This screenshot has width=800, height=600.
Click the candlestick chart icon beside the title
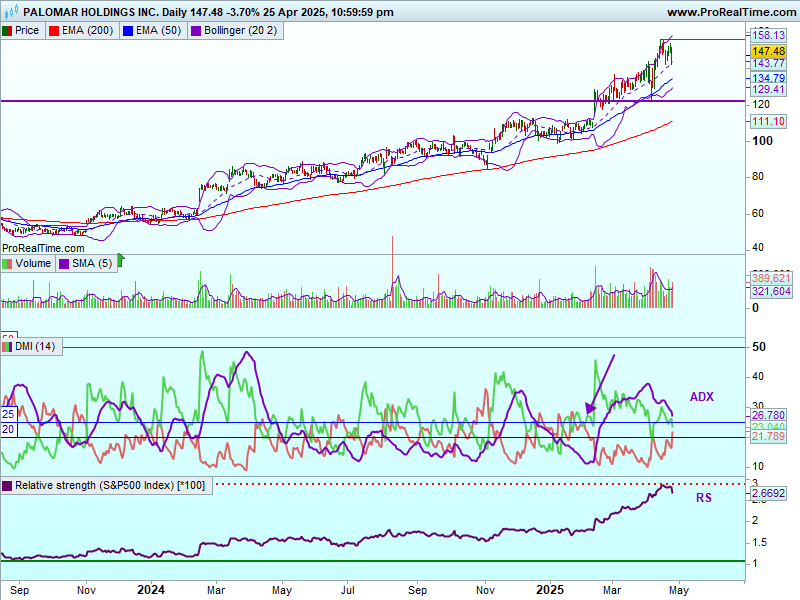(11, 12)
